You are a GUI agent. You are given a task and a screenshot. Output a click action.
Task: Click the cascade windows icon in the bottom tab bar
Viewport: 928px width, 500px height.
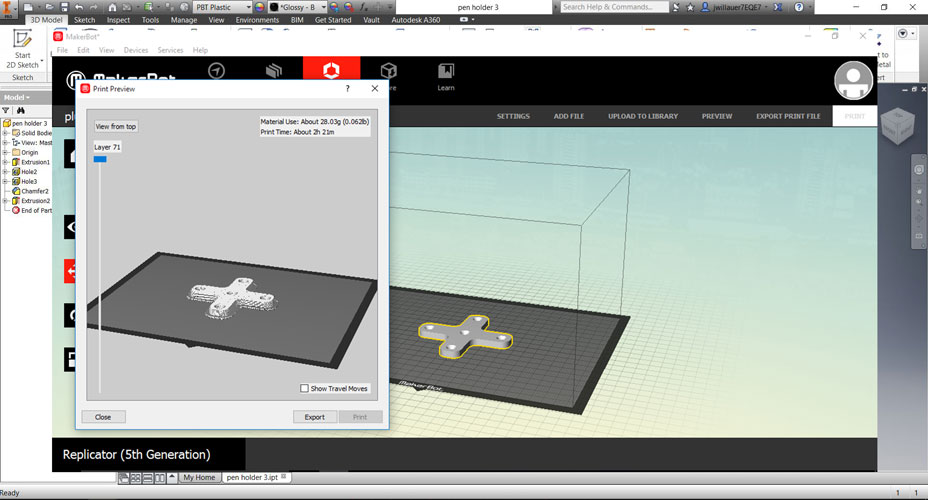[x=124, y=478]
